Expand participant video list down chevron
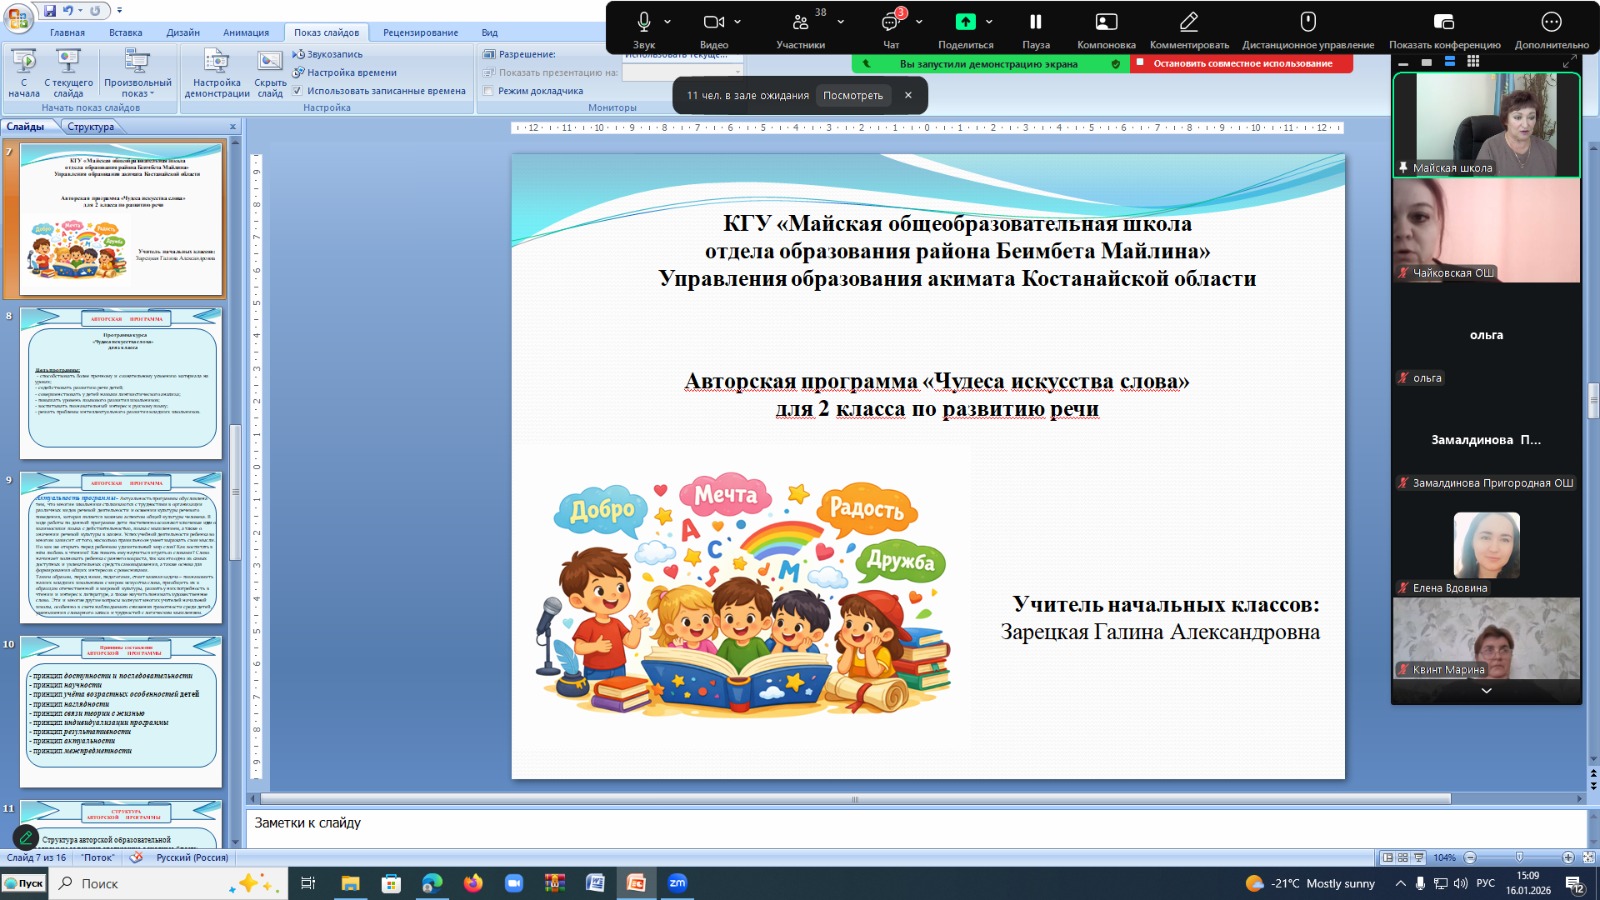Image resolution: width=1600 pixels, height=900 pixels. 1486,691
